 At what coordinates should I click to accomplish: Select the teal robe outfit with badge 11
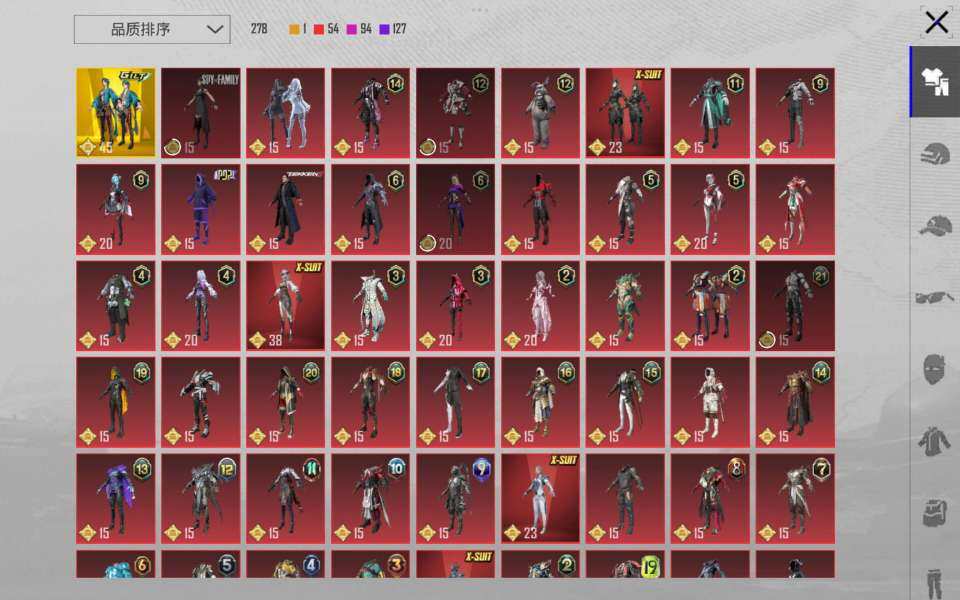tap(710, 113)
